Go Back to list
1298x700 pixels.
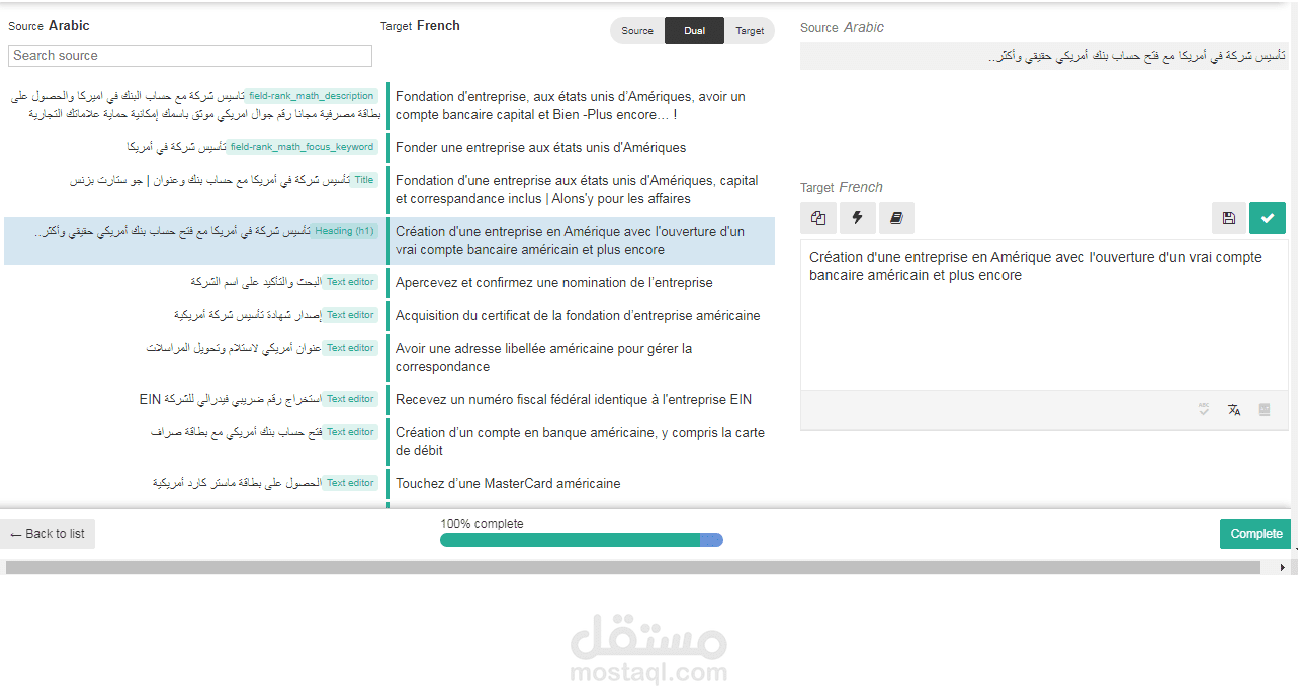(x=47, y=534)
